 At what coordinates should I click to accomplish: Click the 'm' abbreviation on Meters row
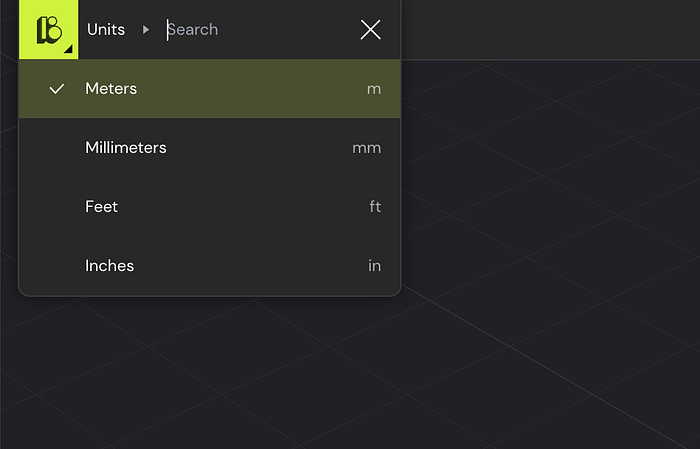click(374, 89)
